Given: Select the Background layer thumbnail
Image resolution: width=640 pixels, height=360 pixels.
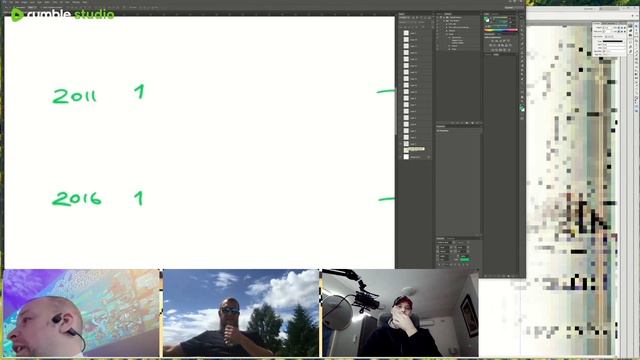Looking at the screenshot, I should pos(406,157).
